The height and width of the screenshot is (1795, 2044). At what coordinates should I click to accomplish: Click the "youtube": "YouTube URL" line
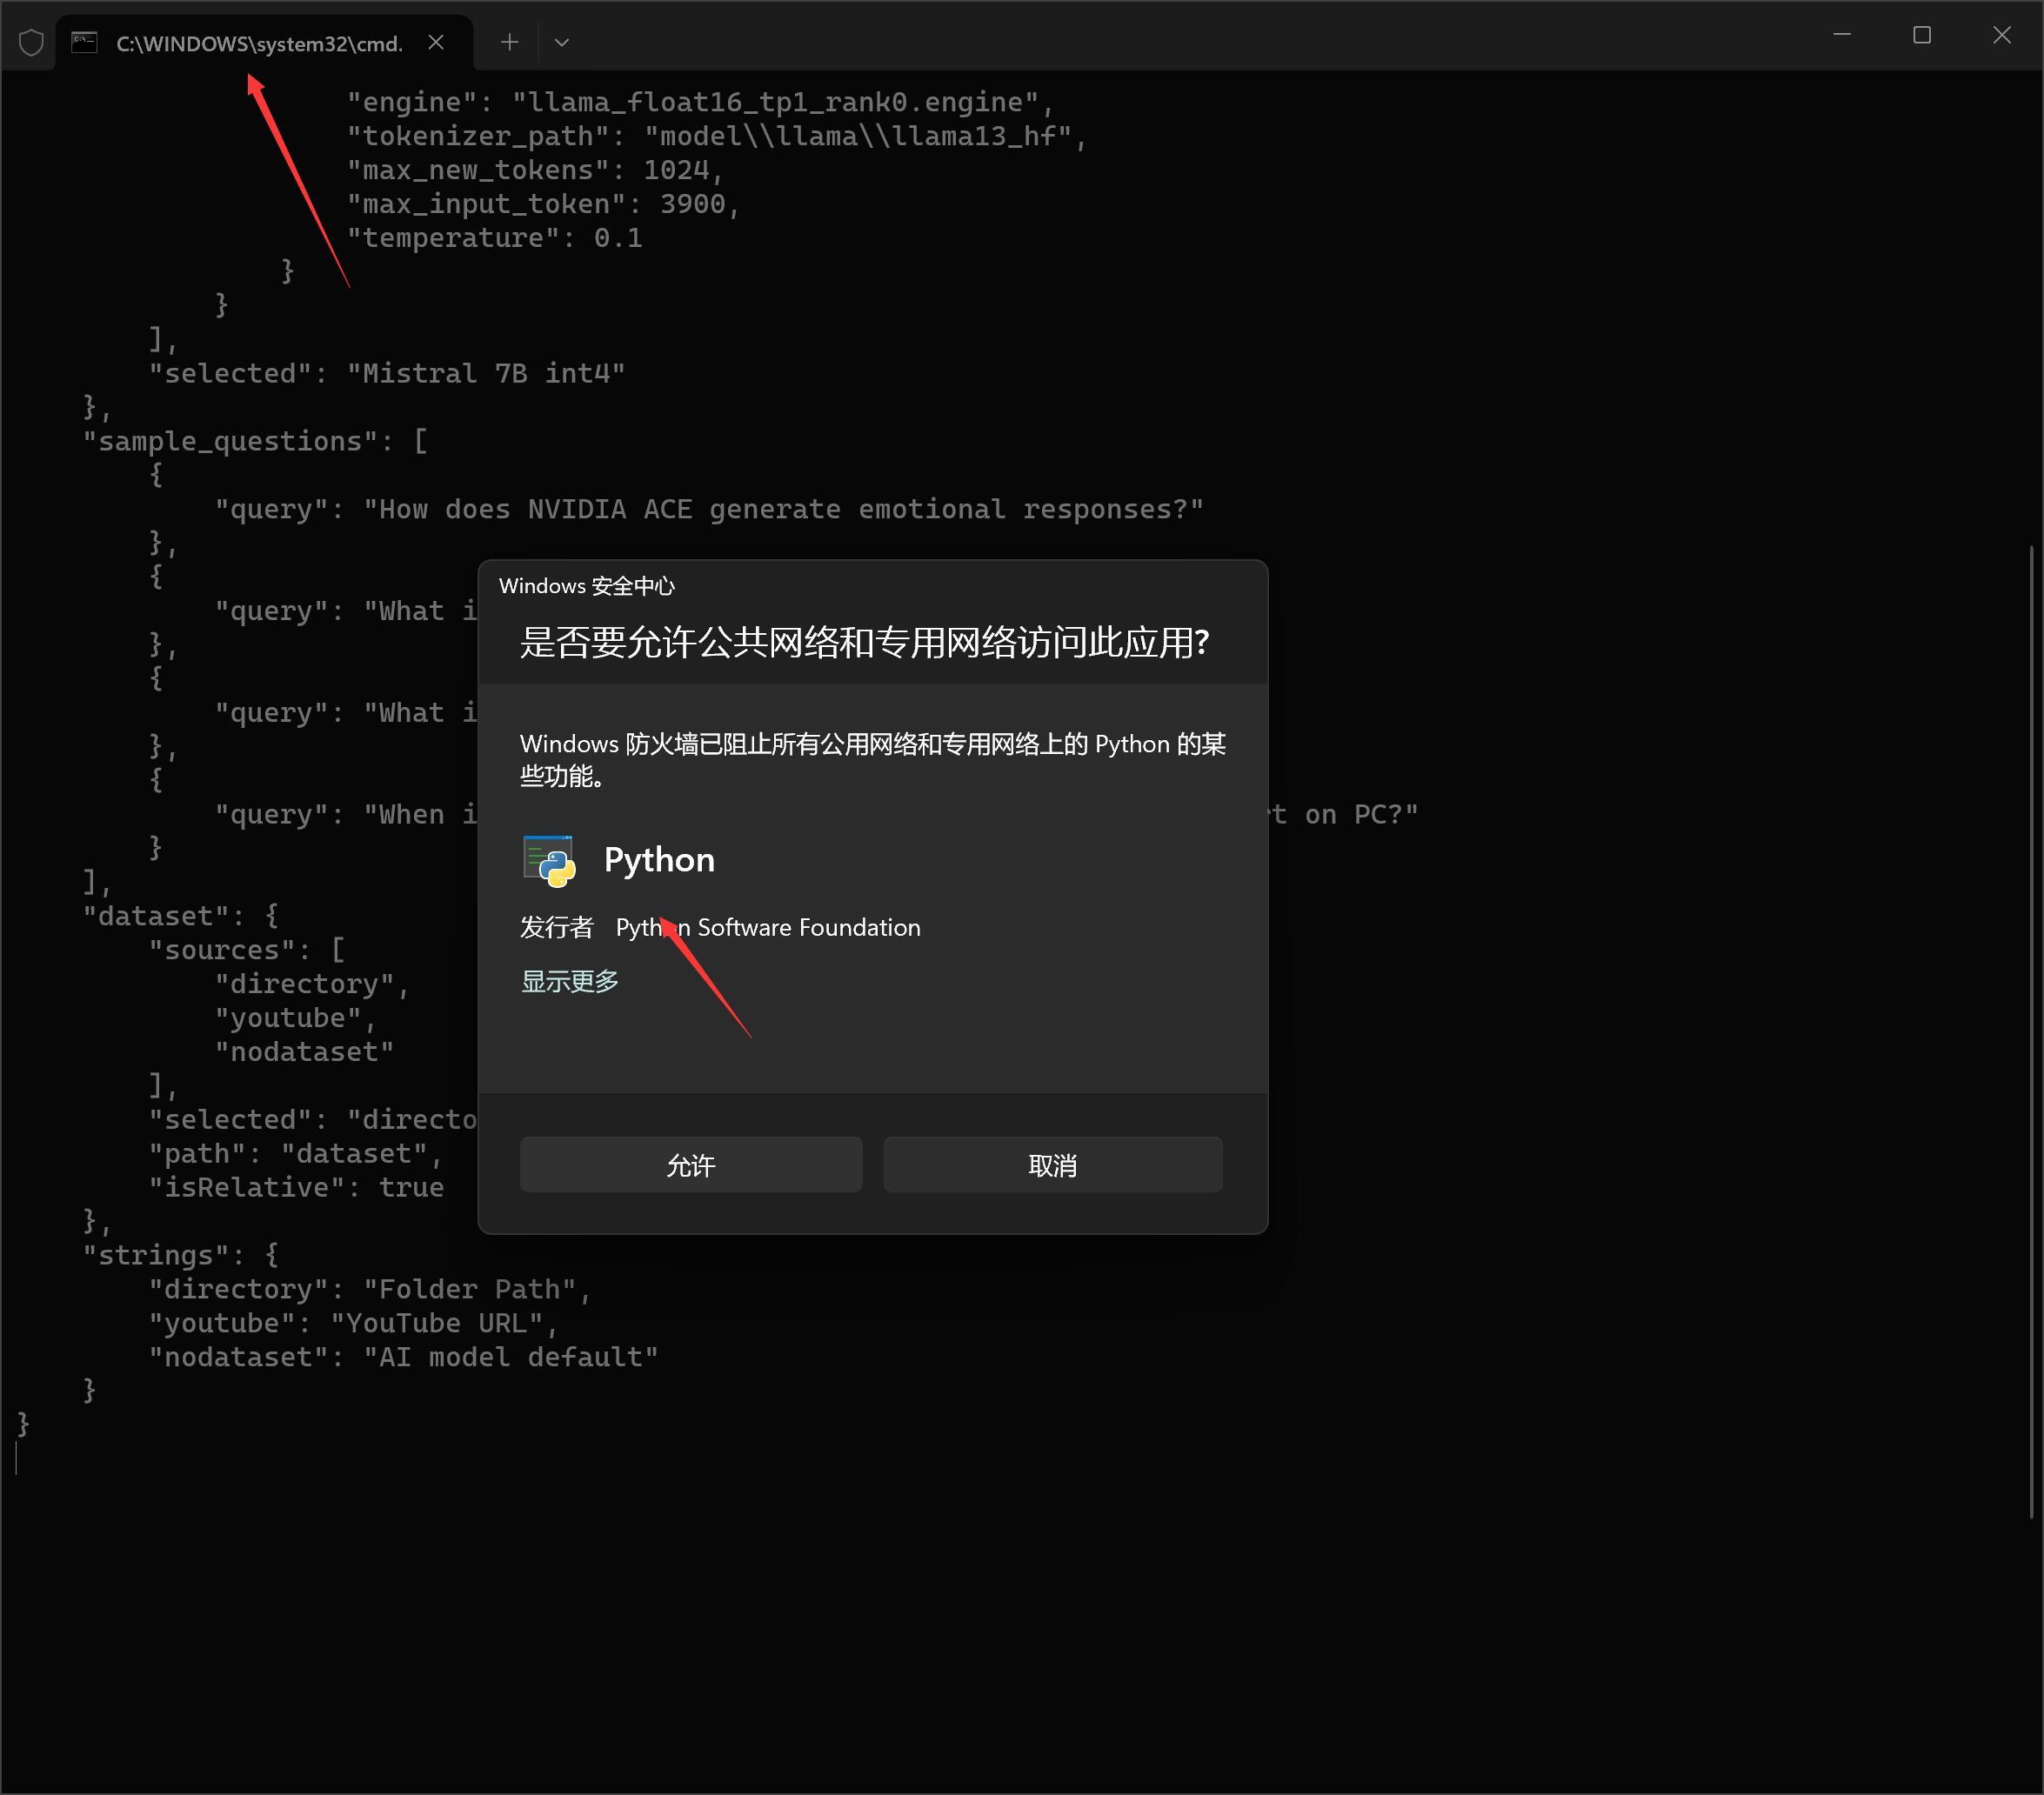point(354,1323)
